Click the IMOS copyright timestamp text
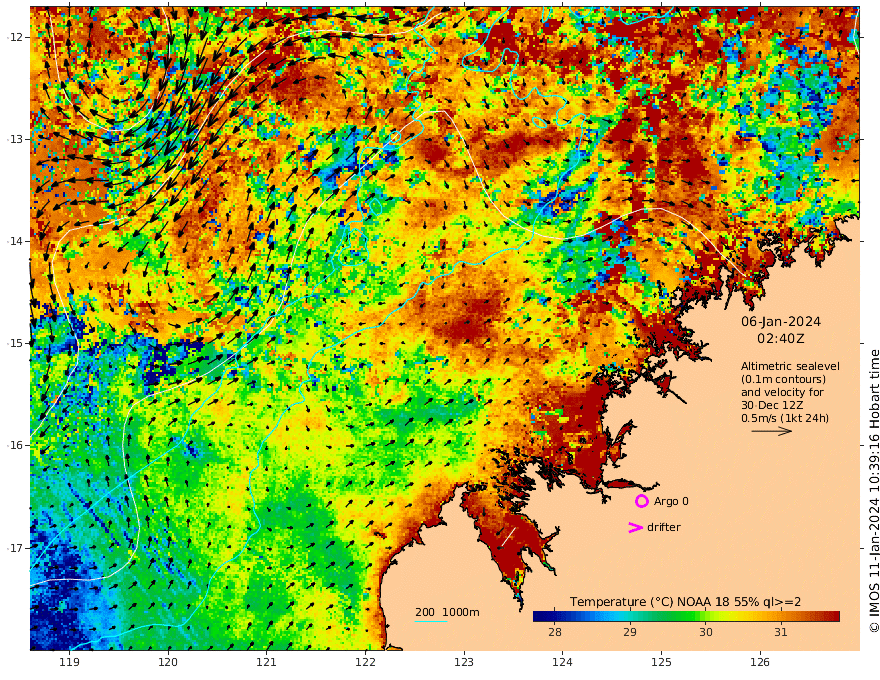Image resolution: width=880 pixels, height=680 pixels. (874, 491)
